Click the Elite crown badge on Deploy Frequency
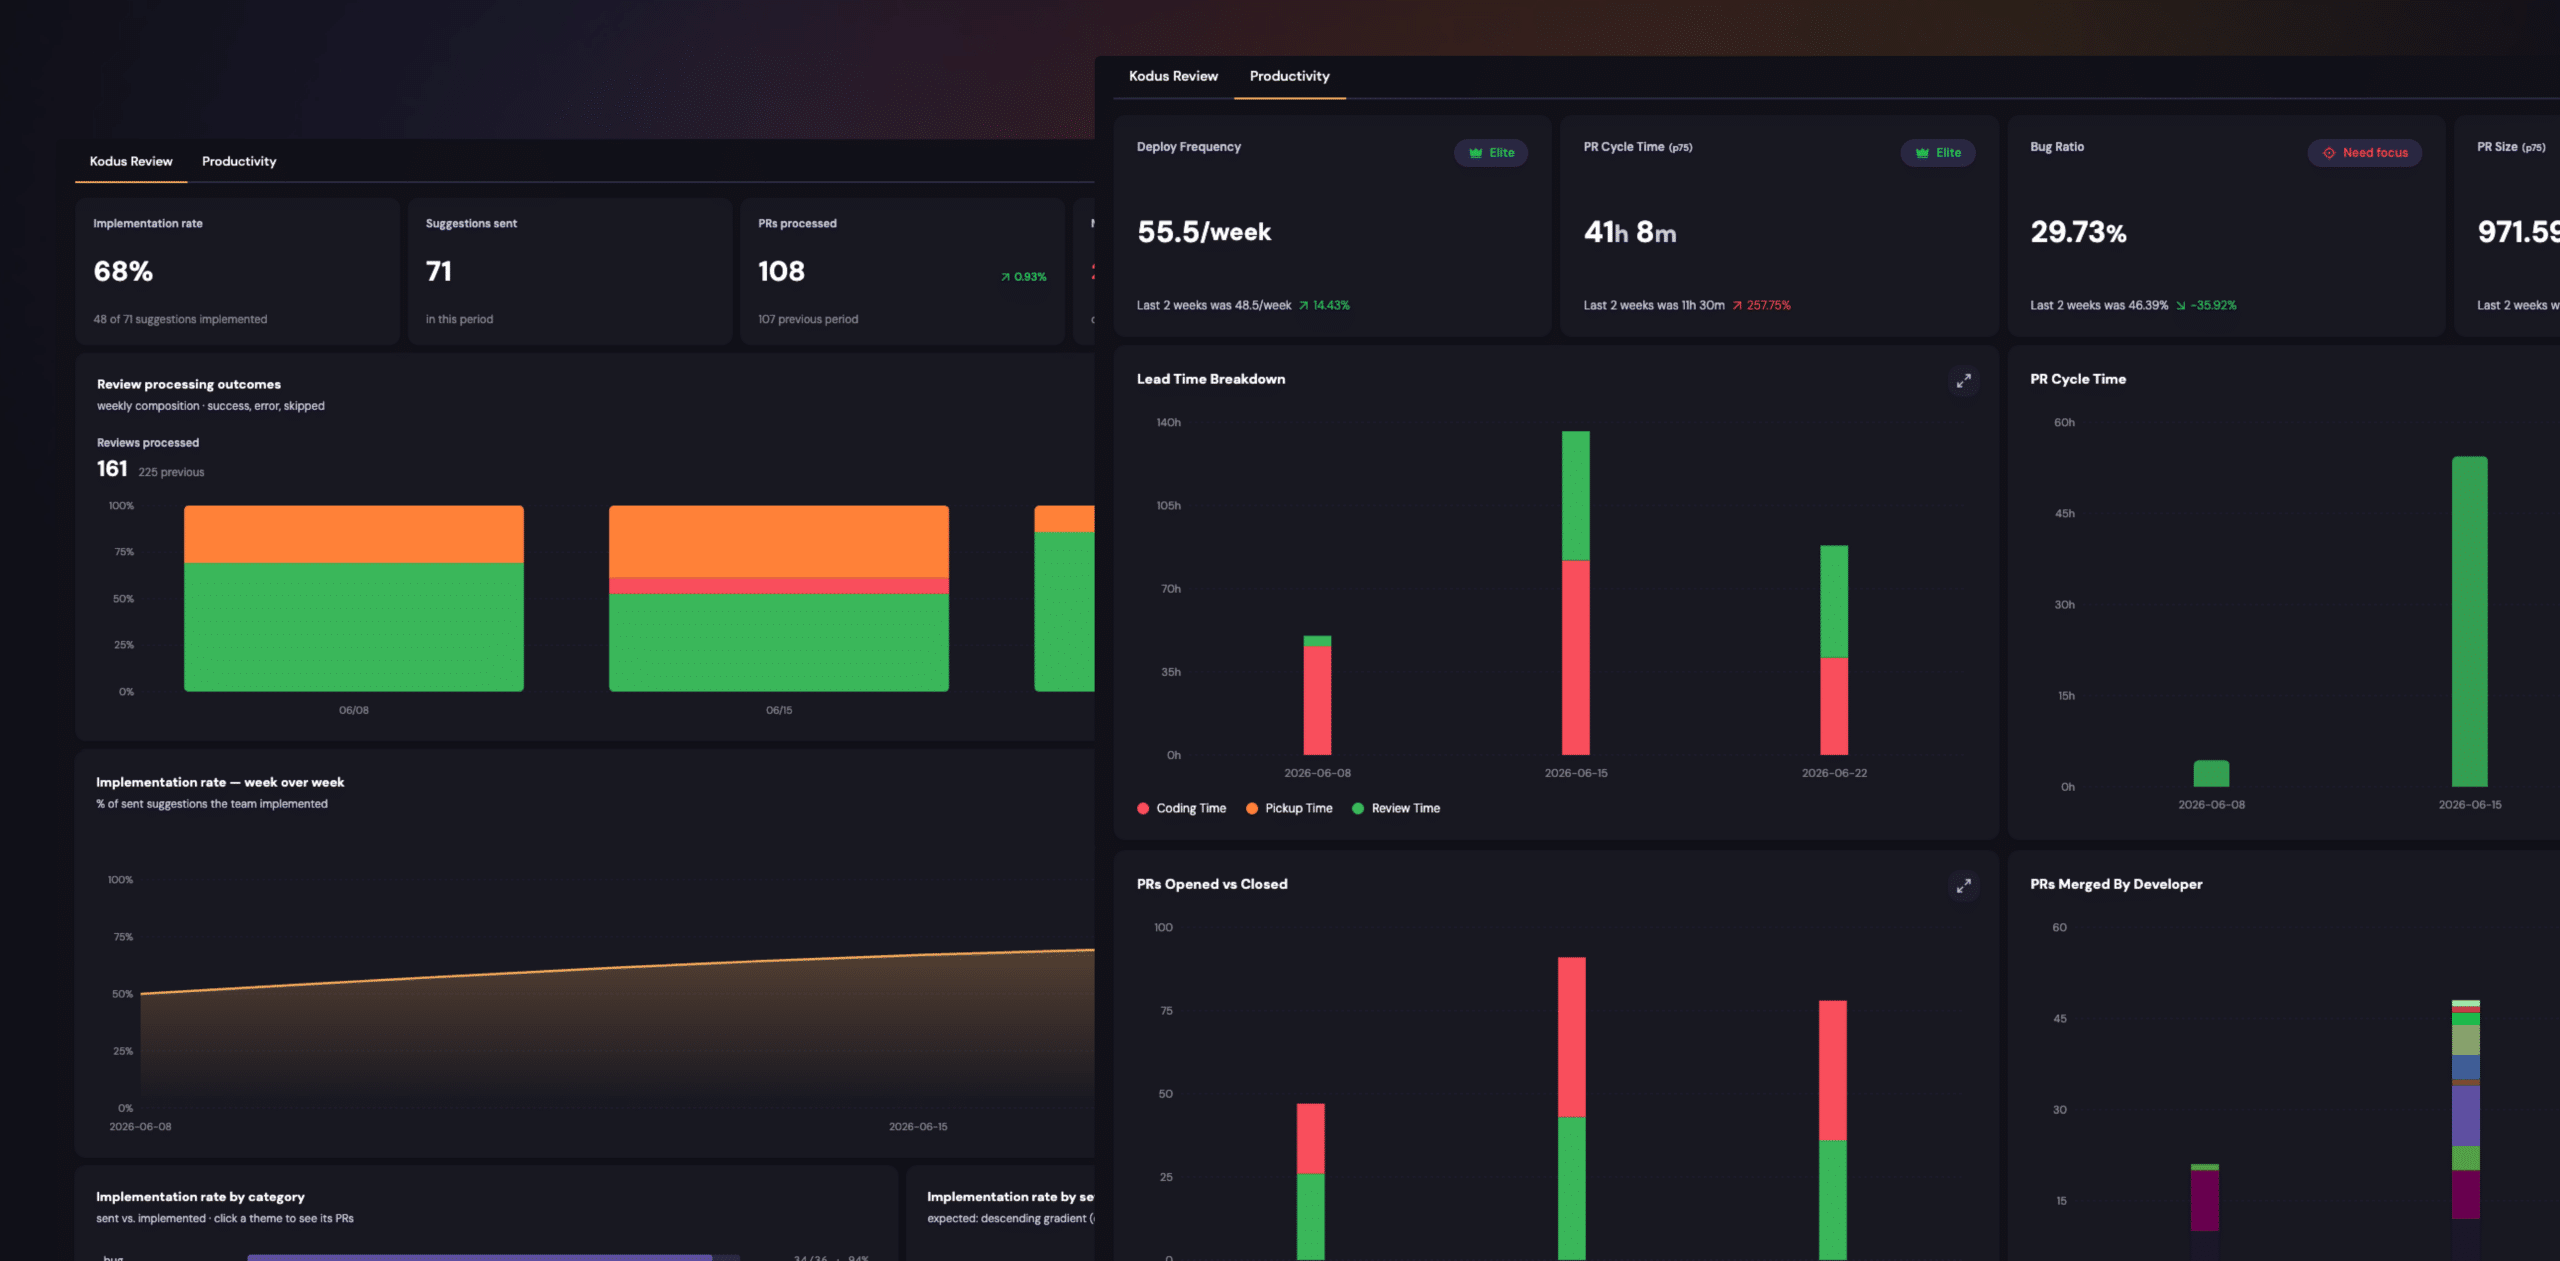This screenshot has width=2560, height=1261. pyautogui.click(x=1491, y=153)
